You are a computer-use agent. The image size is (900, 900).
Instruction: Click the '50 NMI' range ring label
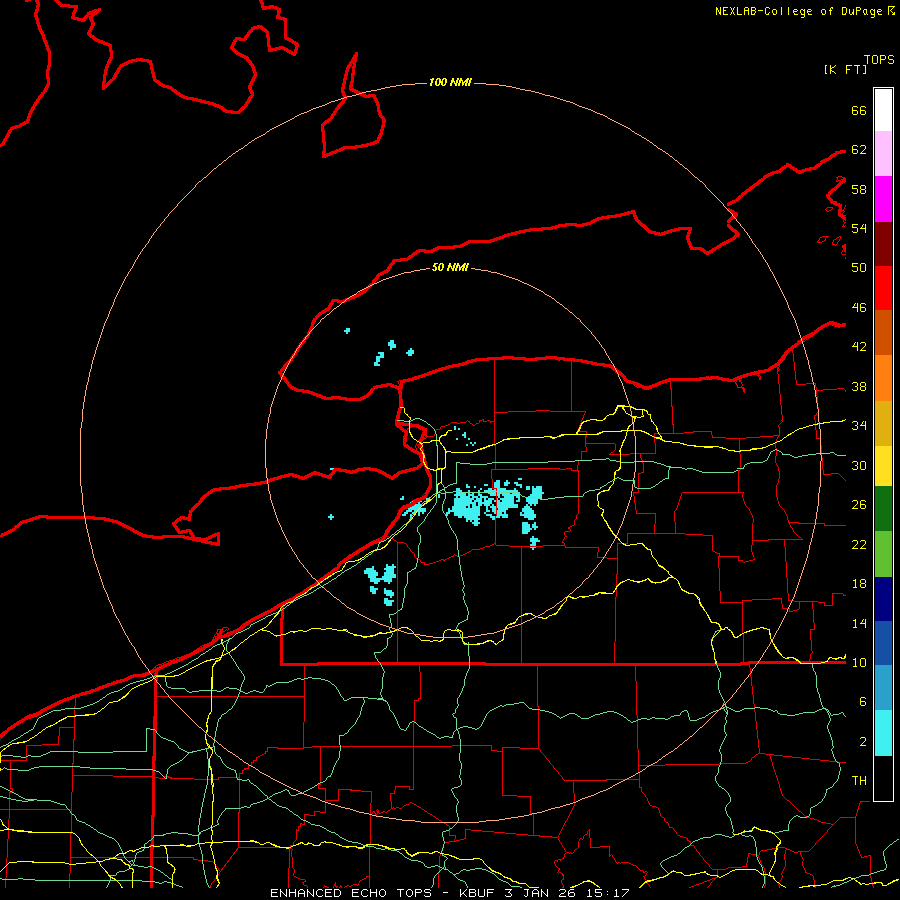click(x=450, y=267)
